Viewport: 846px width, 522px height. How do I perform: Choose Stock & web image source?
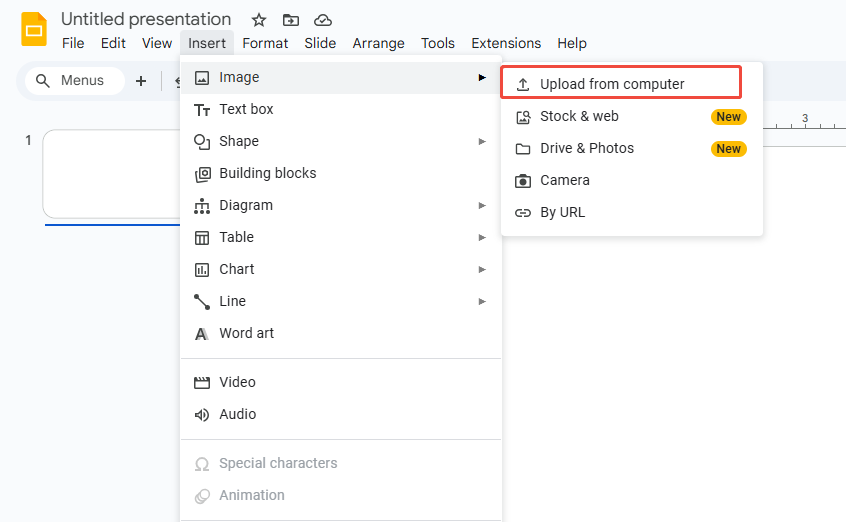pyautogui.click(x=579, y=116)
